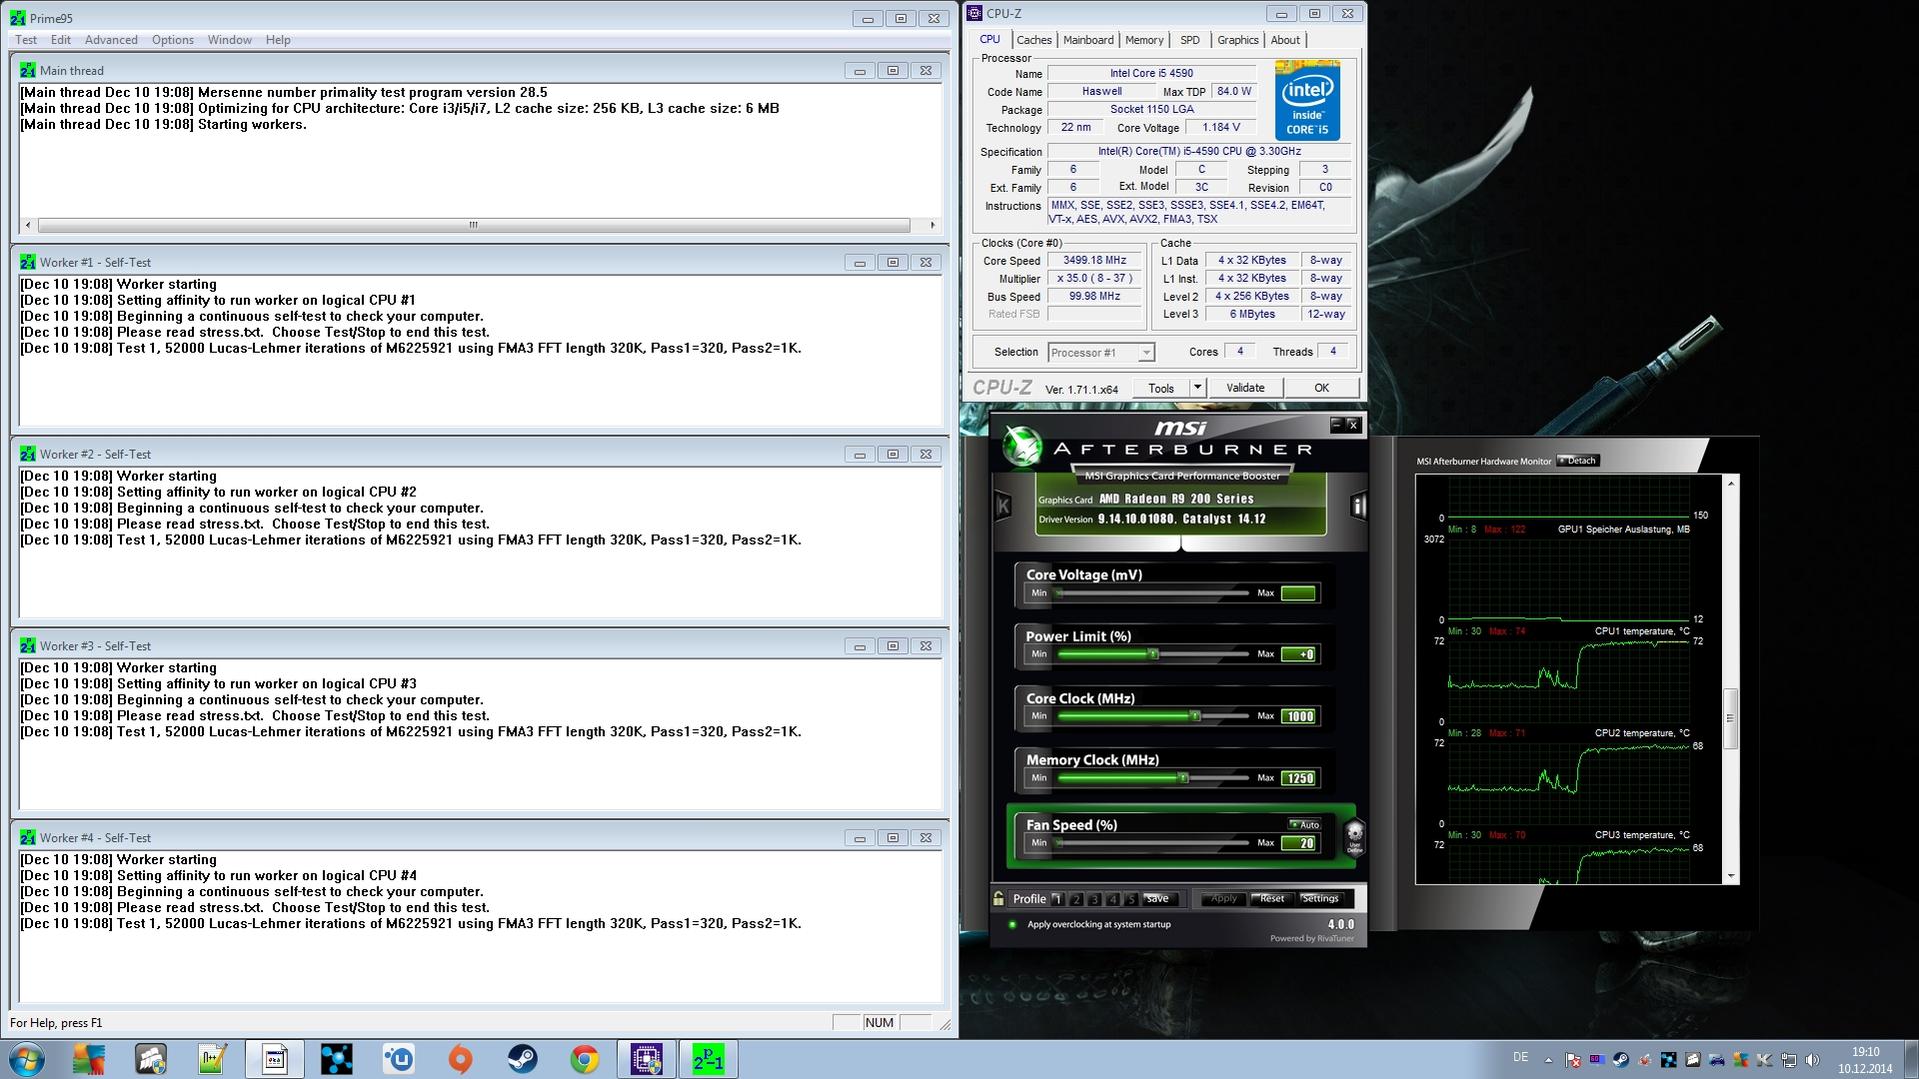Screen dimensions: 1919x1079
Task: Switch to CPU-Z Mainboard tab
Action: (1088, 40)
